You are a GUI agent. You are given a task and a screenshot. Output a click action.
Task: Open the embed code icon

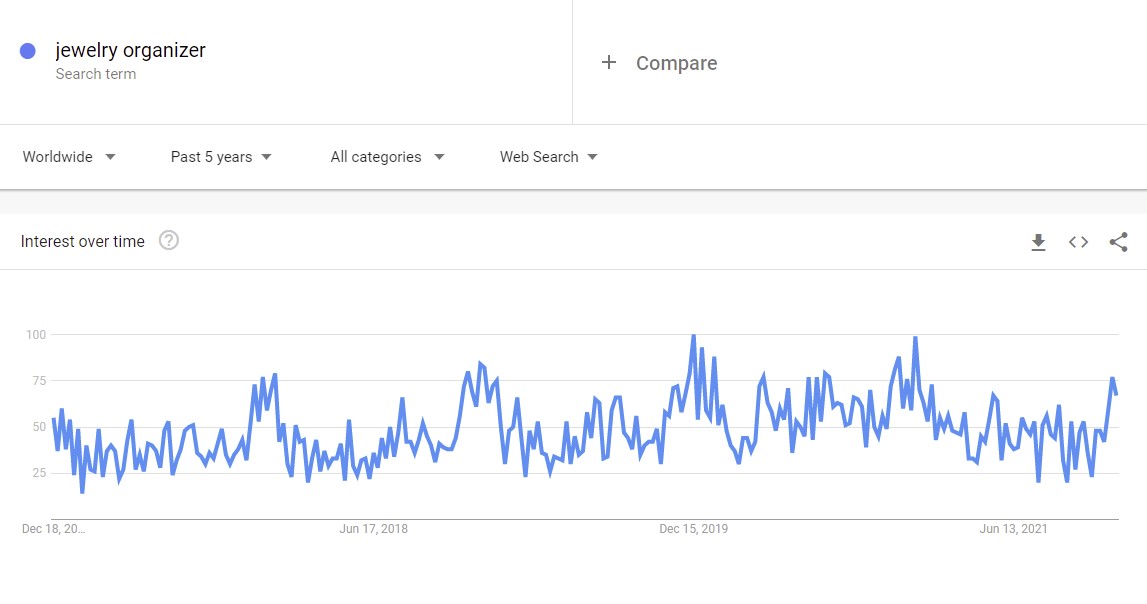pos(1078,242)
